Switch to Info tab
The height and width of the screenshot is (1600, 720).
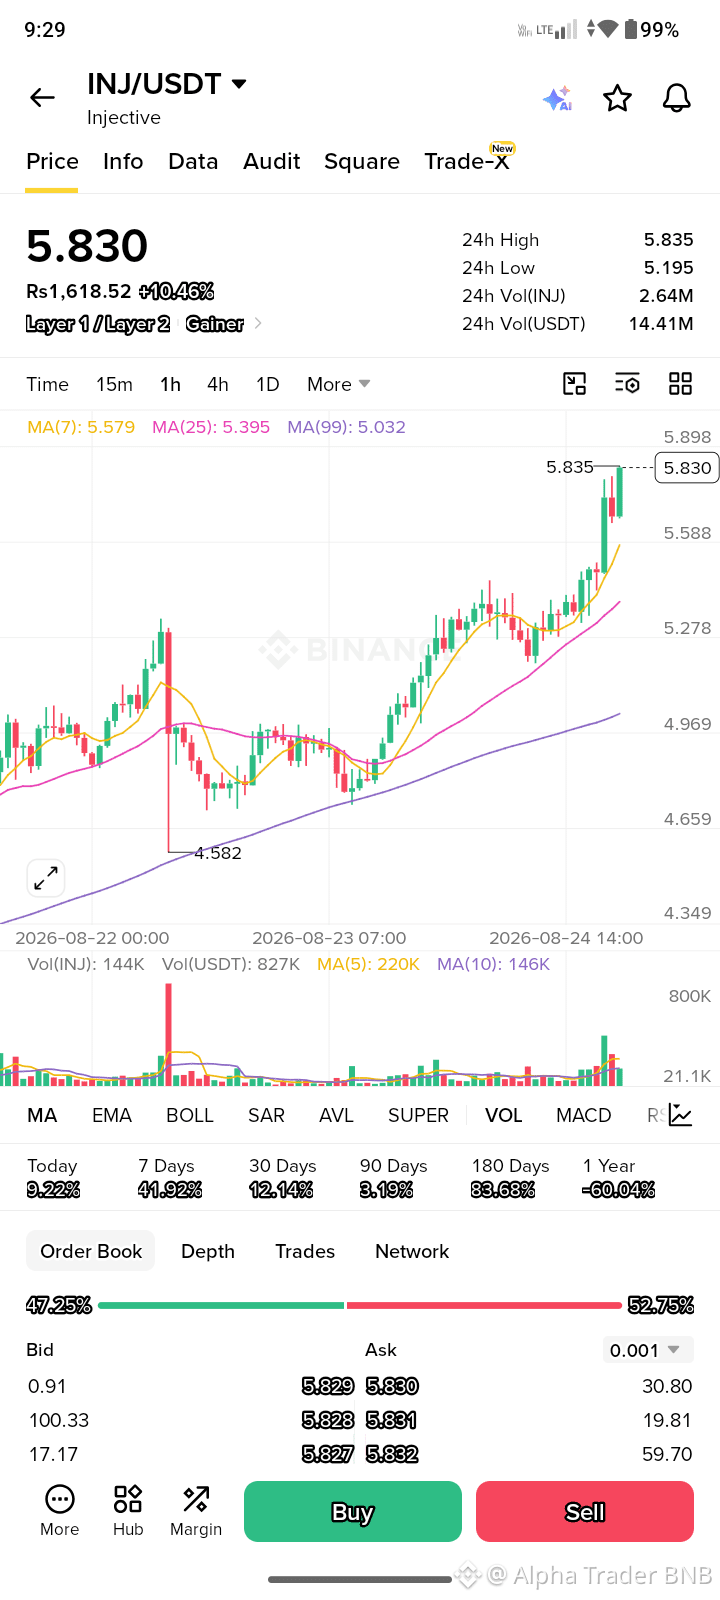click(x=123, y=161)
